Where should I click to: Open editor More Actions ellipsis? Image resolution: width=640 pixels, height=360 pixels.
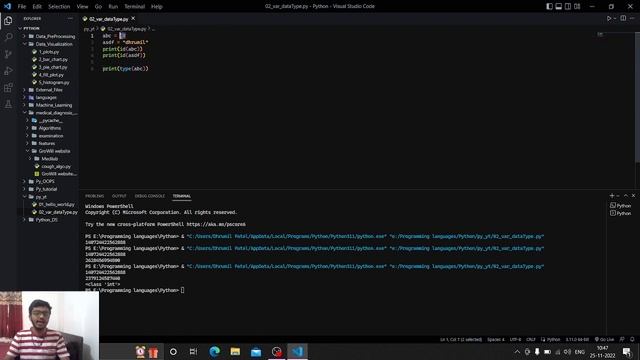(632, 18)
